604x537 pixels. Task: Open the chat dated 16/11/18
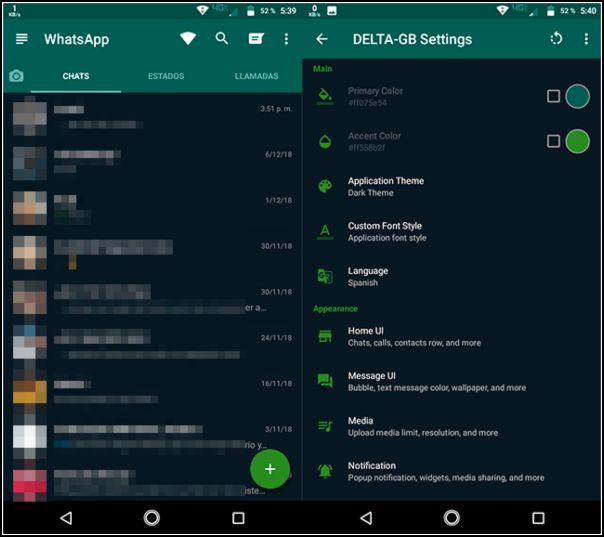click(153, 391)
